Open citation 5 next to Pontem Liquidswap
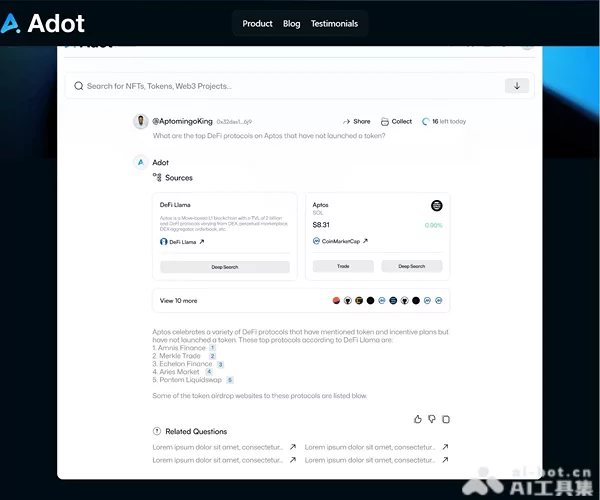The height and width of the screenshot is (500, 600). click(230, 380)
